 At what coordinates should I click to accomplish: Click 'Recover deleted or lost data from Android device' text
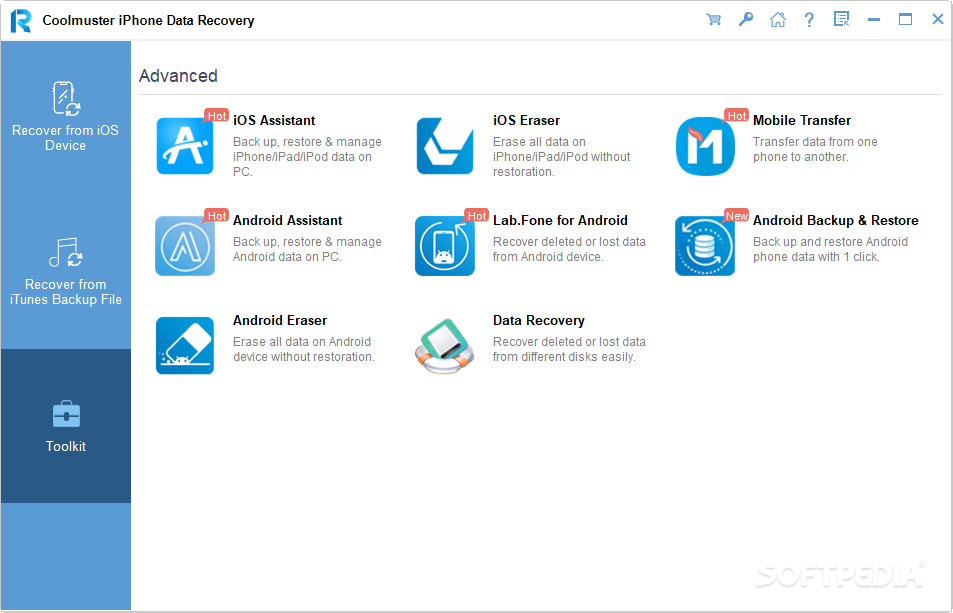coord(569,249)
